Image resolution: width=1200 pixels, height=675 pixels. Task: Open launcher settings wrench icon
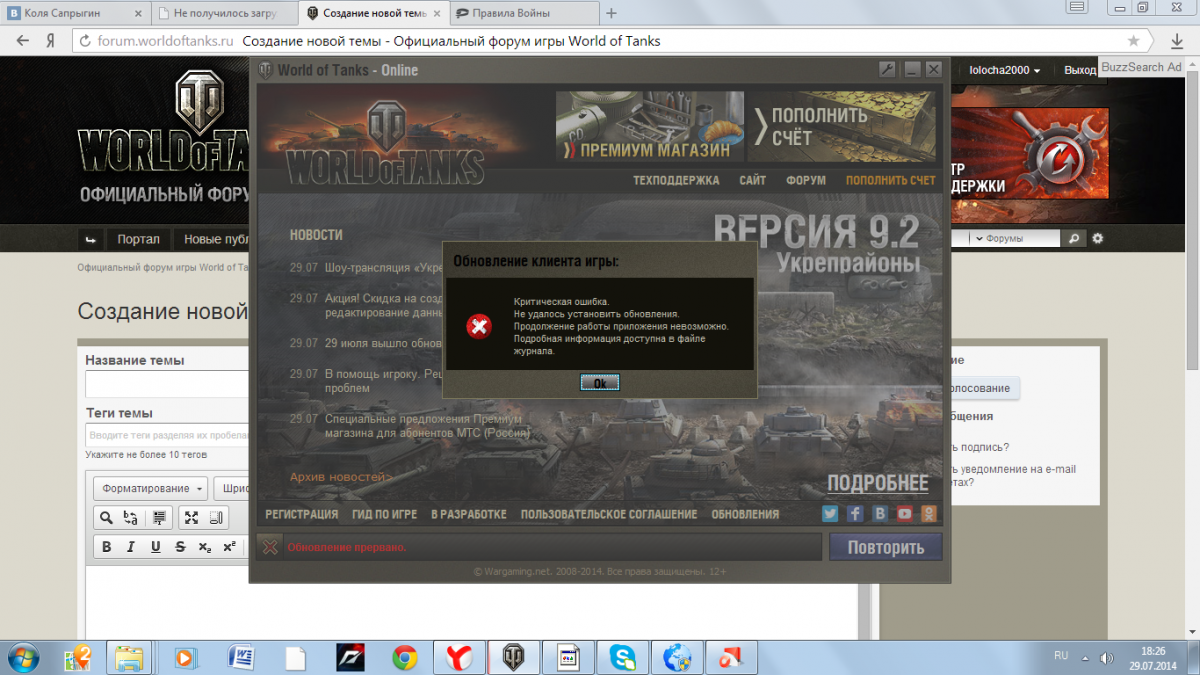[x=886, y=70]
